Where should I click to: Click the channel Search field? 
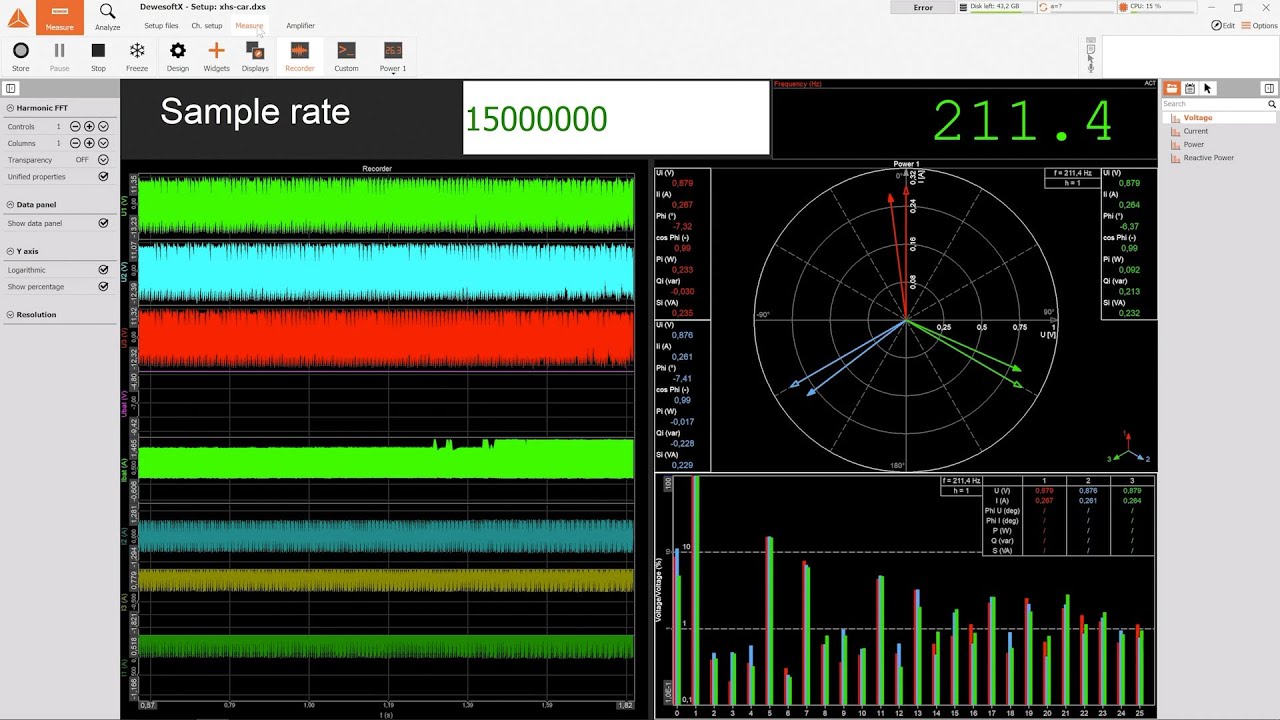tap(1213, 104)
